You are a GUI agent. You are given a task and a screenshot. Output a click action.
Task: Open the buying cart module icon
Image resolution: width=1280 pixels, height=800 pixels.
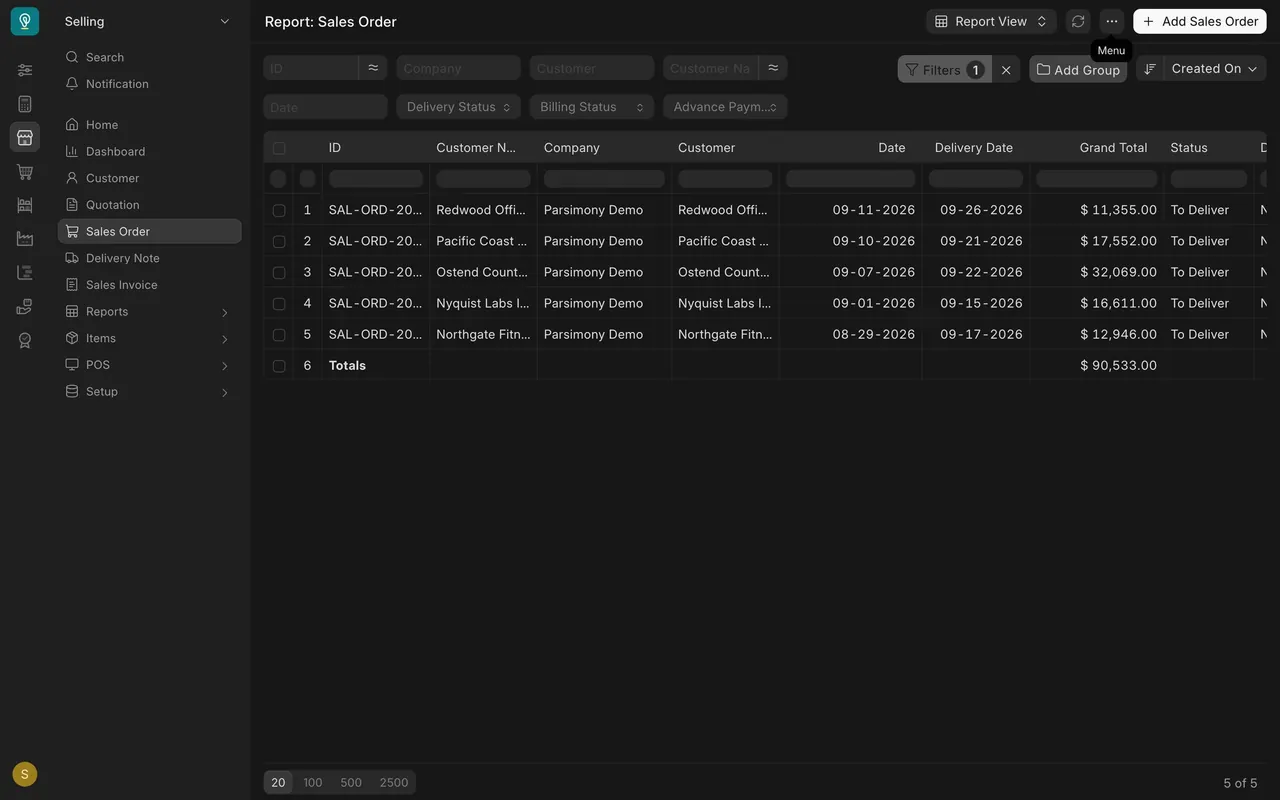pyautogui.click(x=25, y=172)
